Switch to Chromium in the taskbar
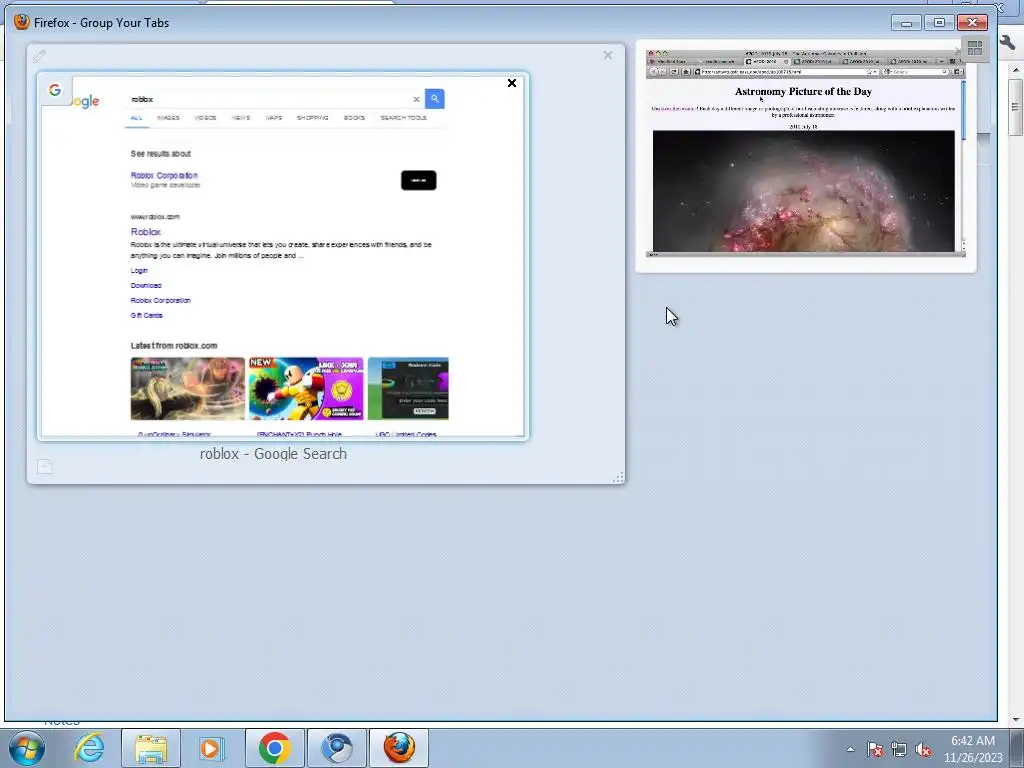The height and width of the screenshot is (768, 1024). click(337, 748)
